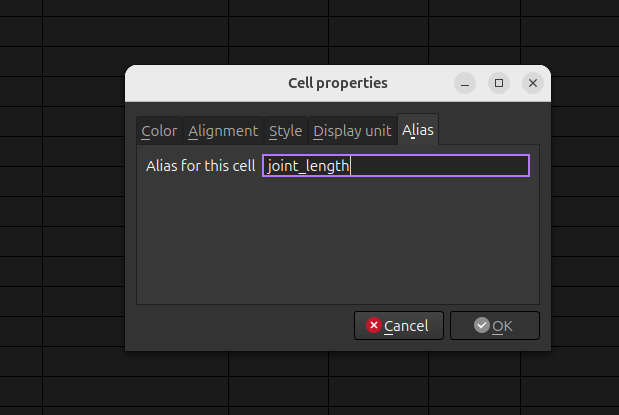Image resolution: width=619 pixels, height=415 pixels.
Task: Click the spreadsheet grid below the dialog
Action: 300,385
